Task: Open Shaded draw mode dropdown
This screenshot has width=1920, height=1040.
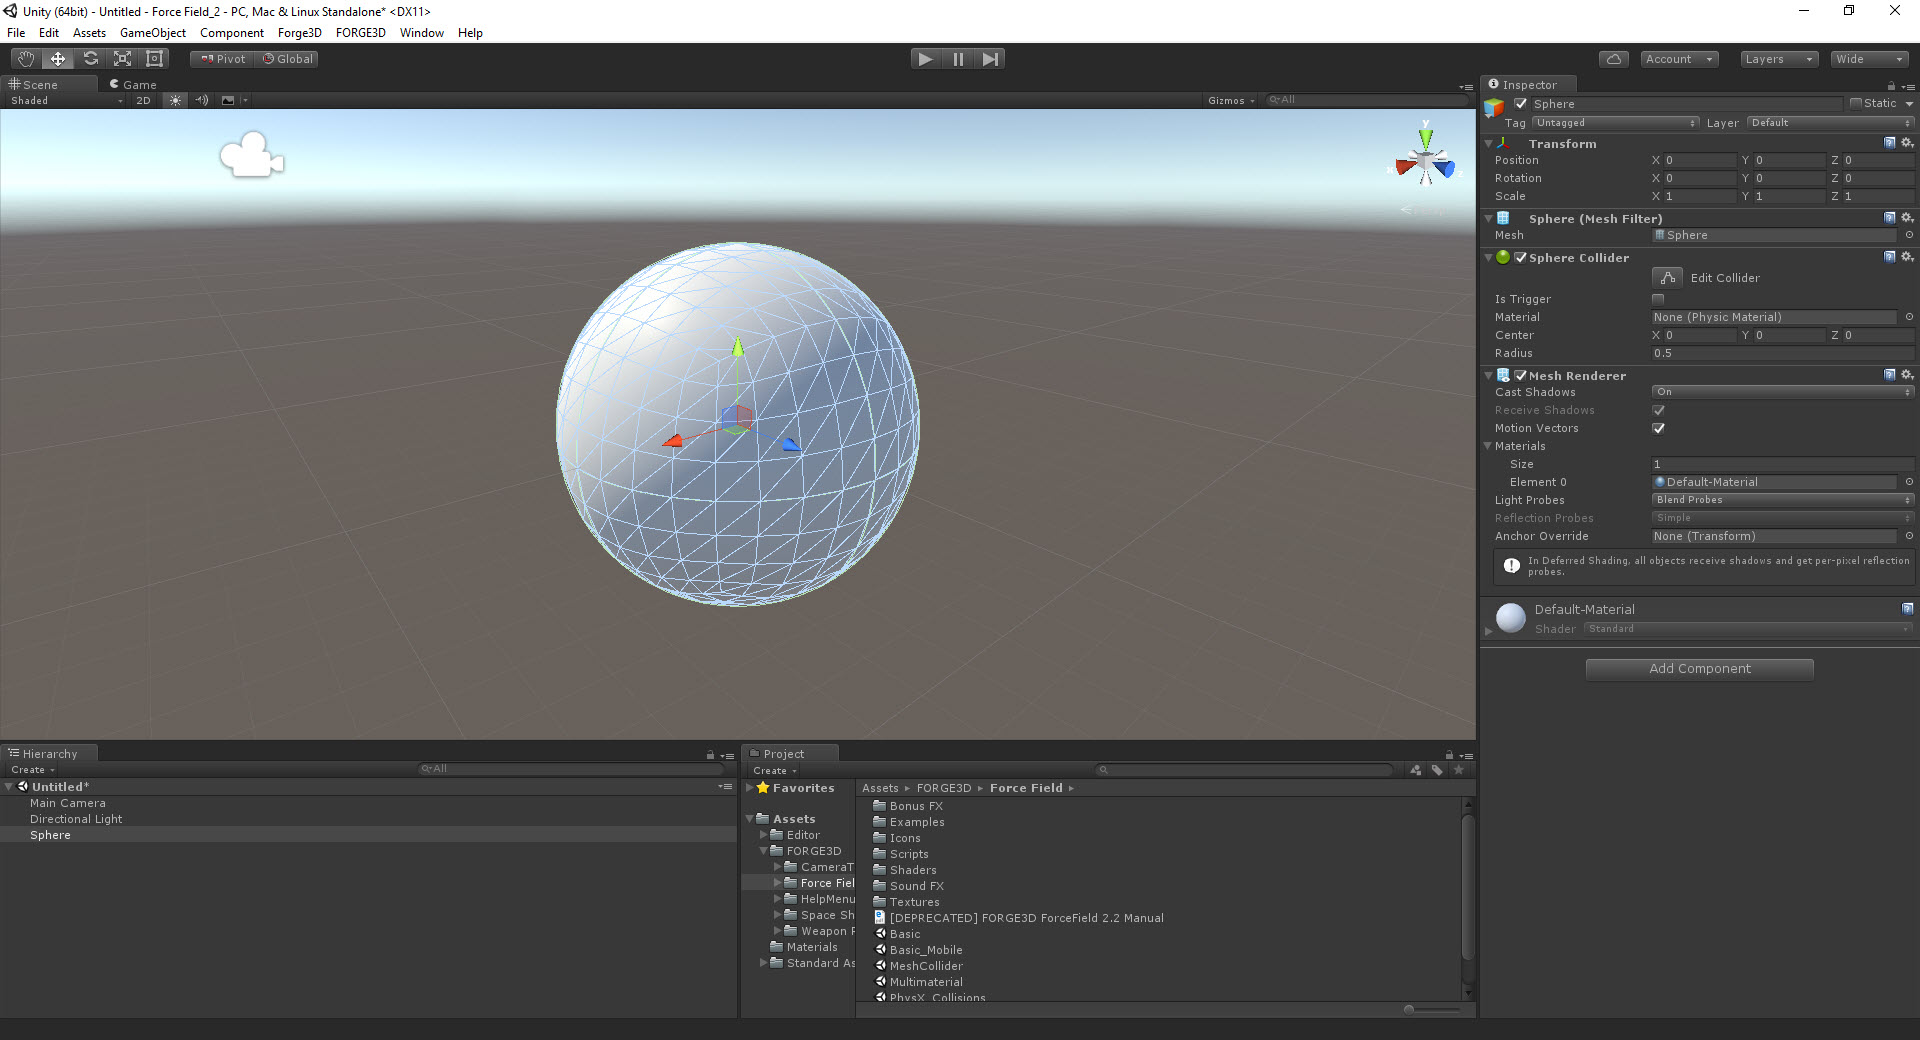Action: tap(66, 100)
